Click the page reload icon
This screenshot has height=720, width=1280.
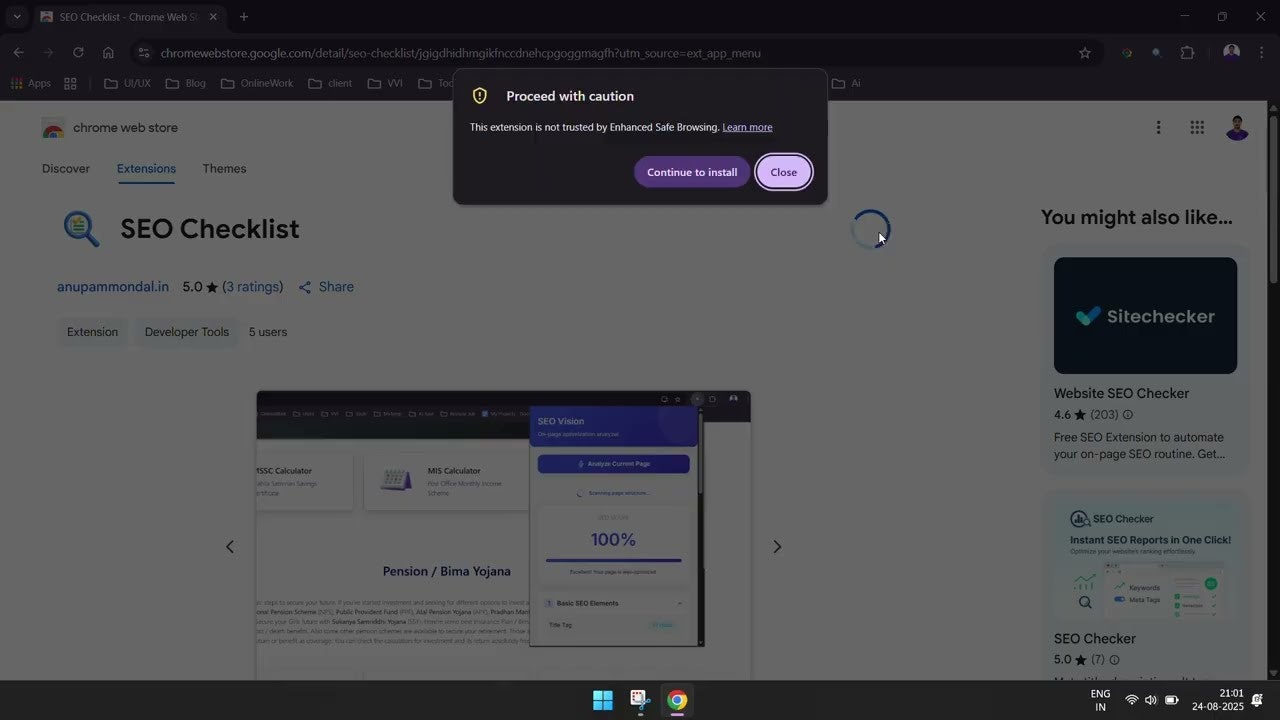[78, 53]
